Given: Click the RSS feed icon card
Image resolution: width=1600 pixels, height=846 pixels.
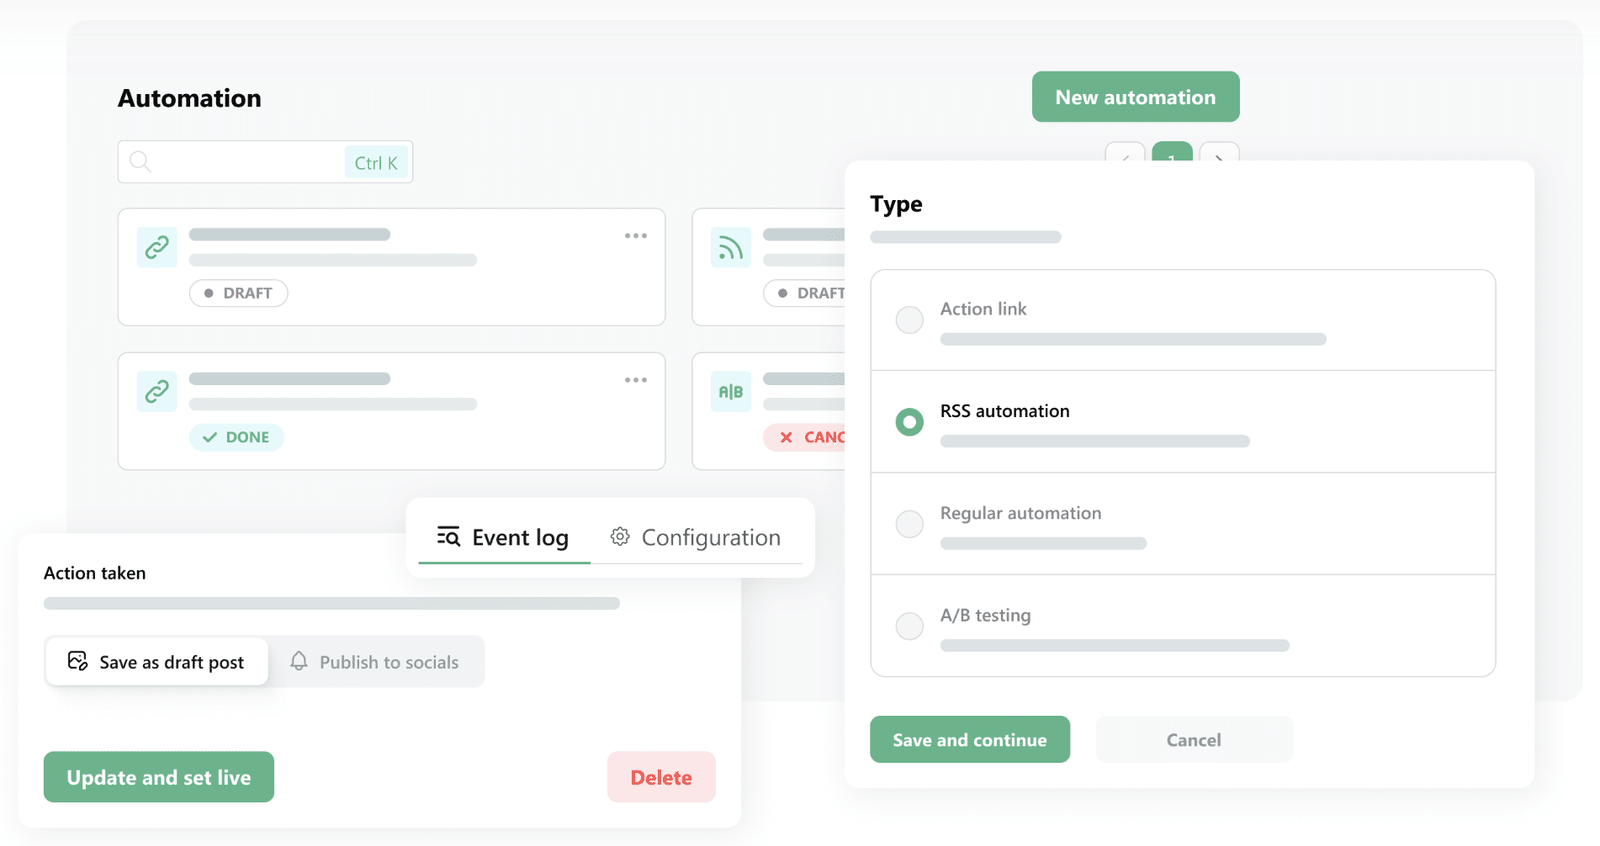Looking at the screenshot, I should [731, 247].
